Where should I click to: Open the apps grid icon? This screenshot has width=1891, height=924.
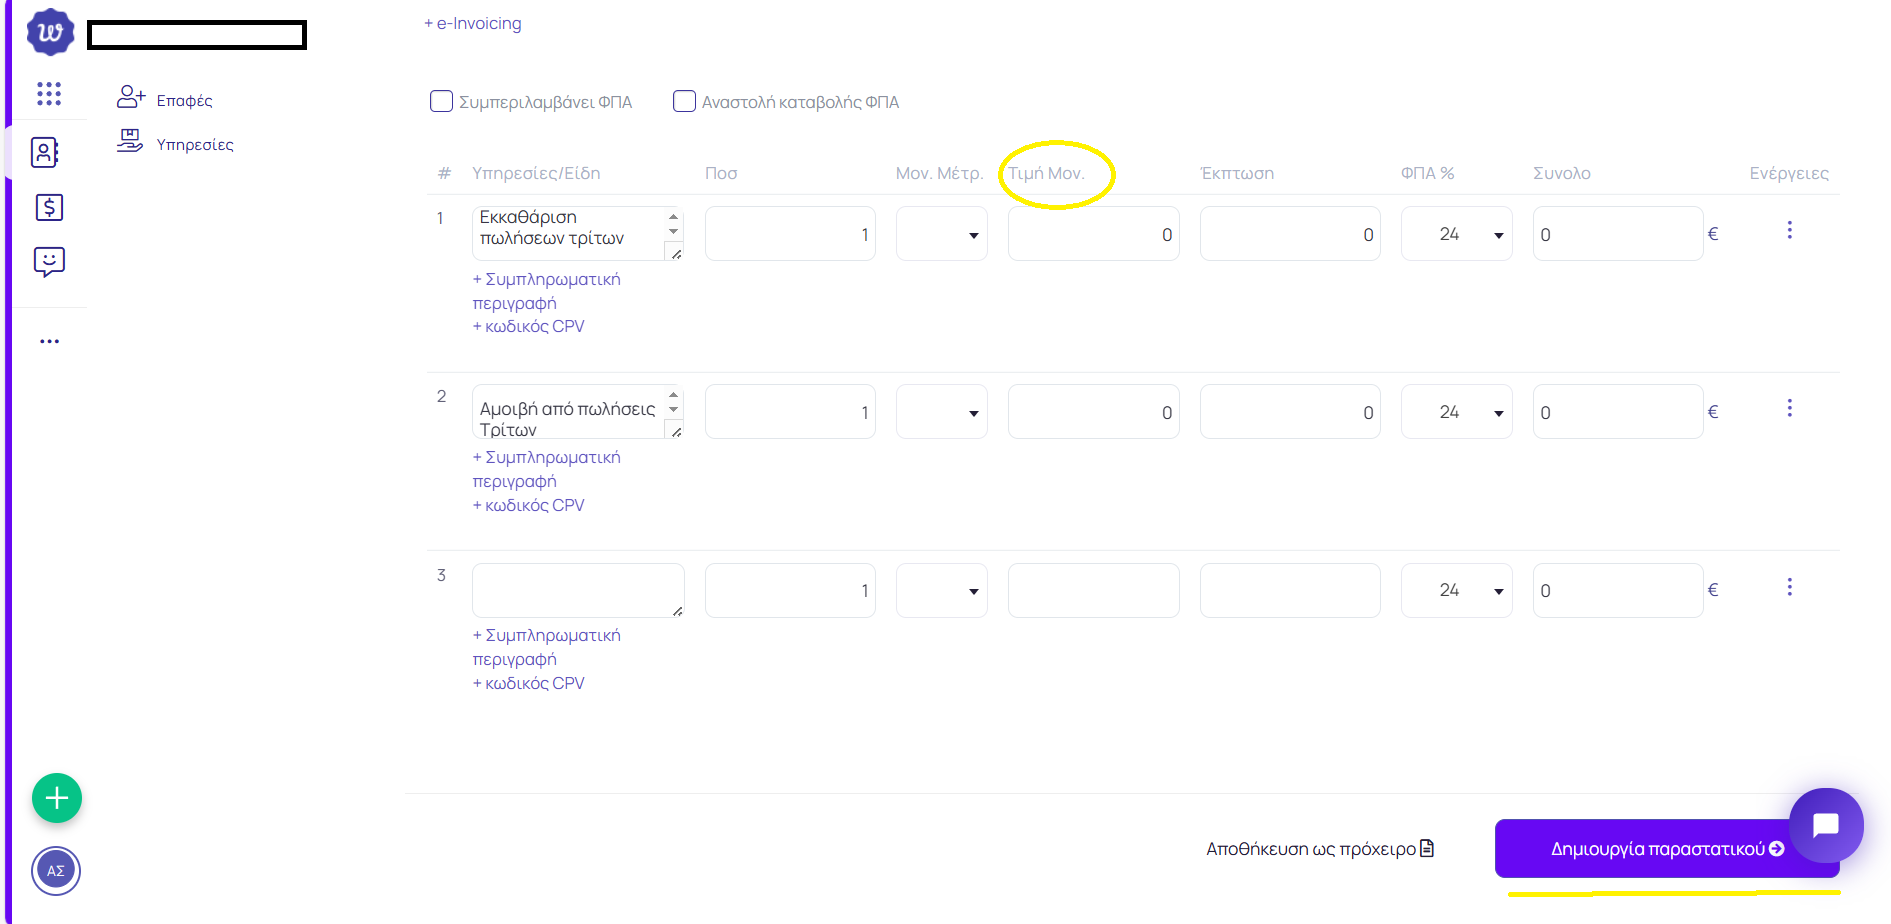point(49,94)
